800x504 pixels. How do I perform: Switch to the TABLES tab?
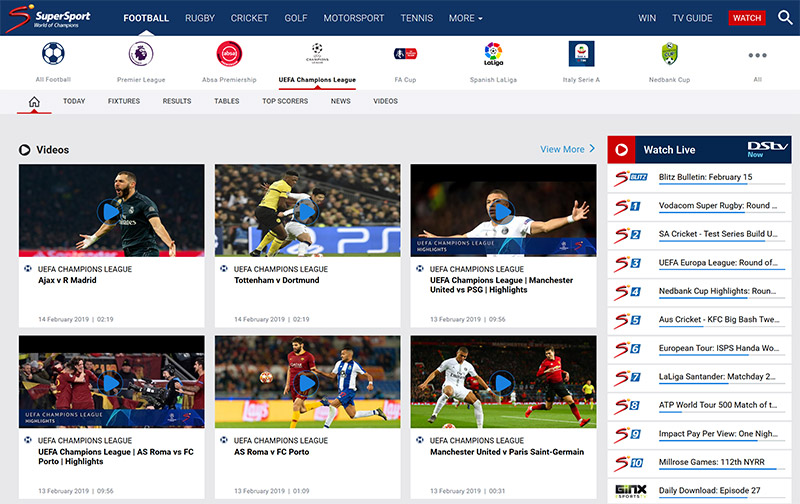(227, 101)
